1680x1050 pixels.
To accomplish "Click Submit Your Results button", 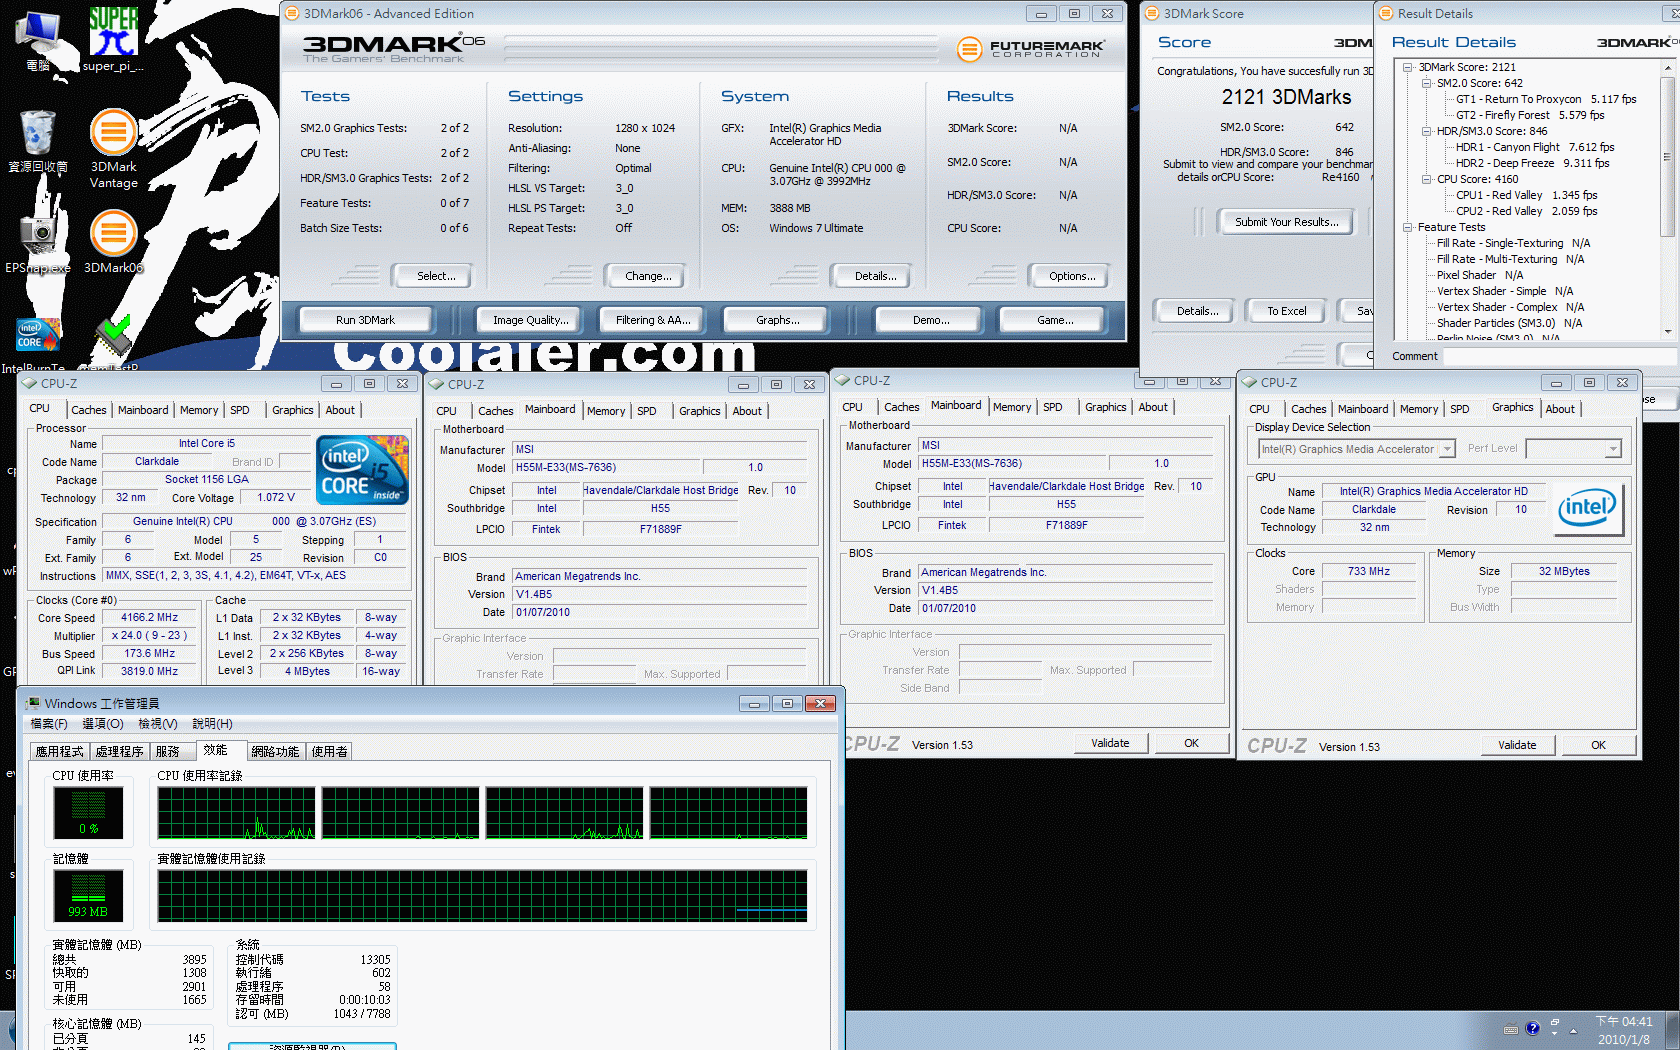I will [x=1286, y=222].
